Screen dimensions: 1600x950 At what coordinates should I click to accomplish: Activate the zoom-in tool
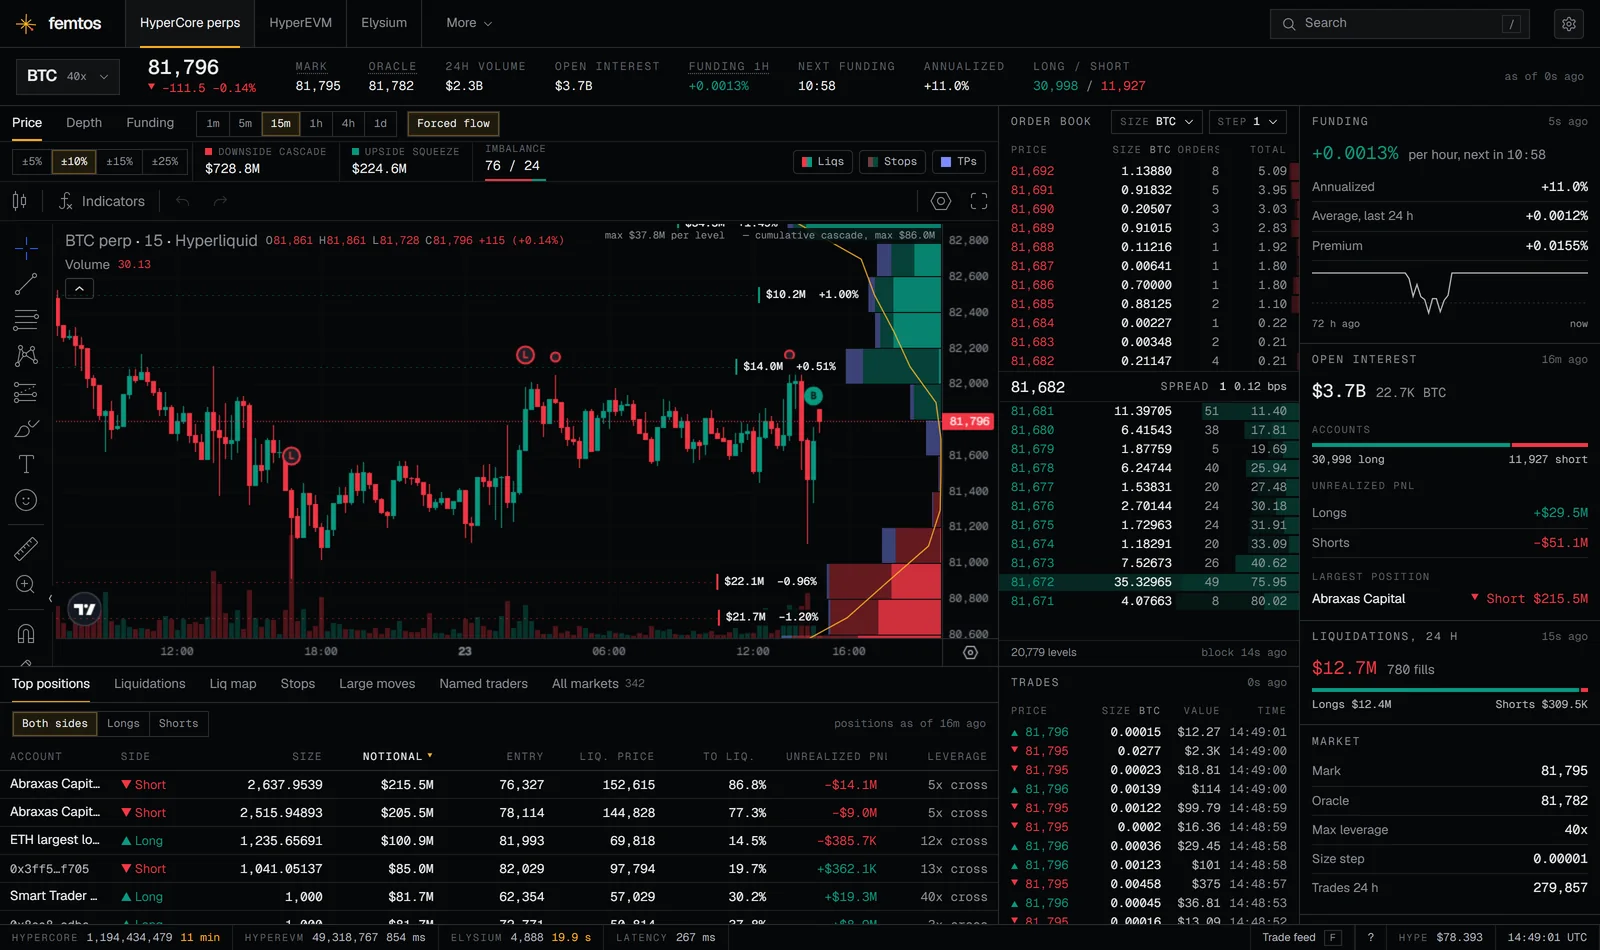click(26, 584)
